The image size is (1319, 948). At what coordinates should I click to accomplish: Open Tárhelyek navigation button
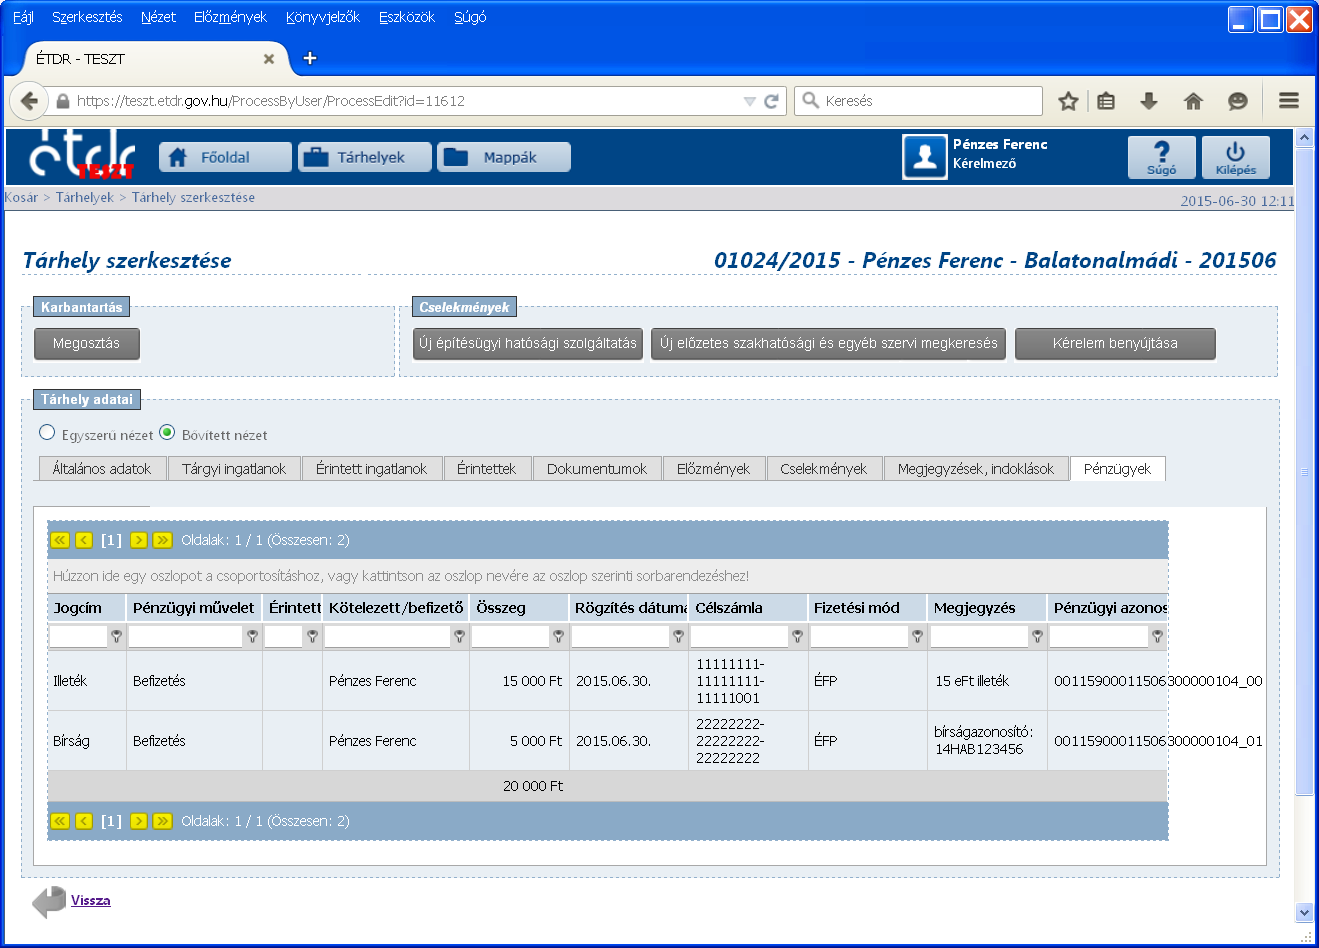365,157
